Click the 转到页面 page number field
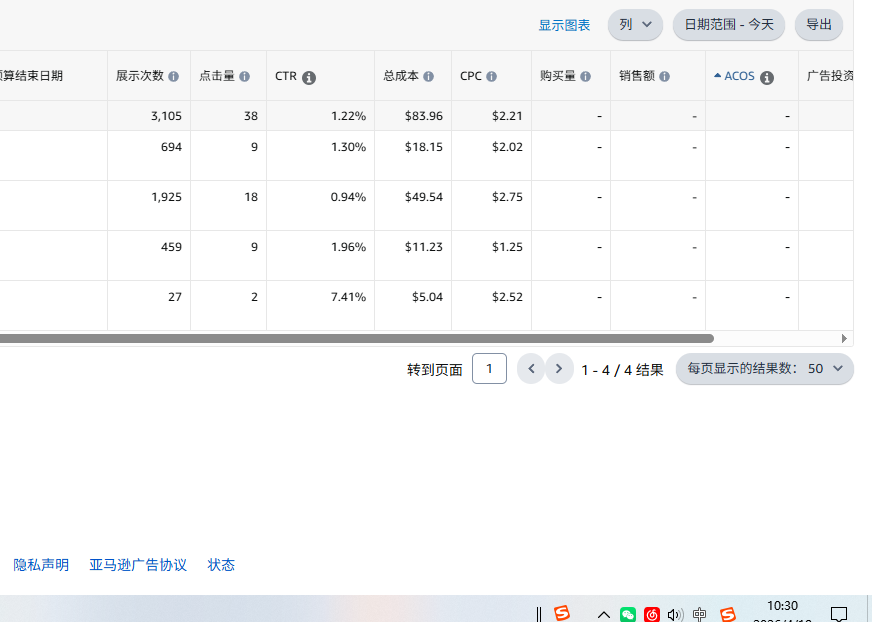The height and width of the screenshot is (622, 872). pos(489,369)
